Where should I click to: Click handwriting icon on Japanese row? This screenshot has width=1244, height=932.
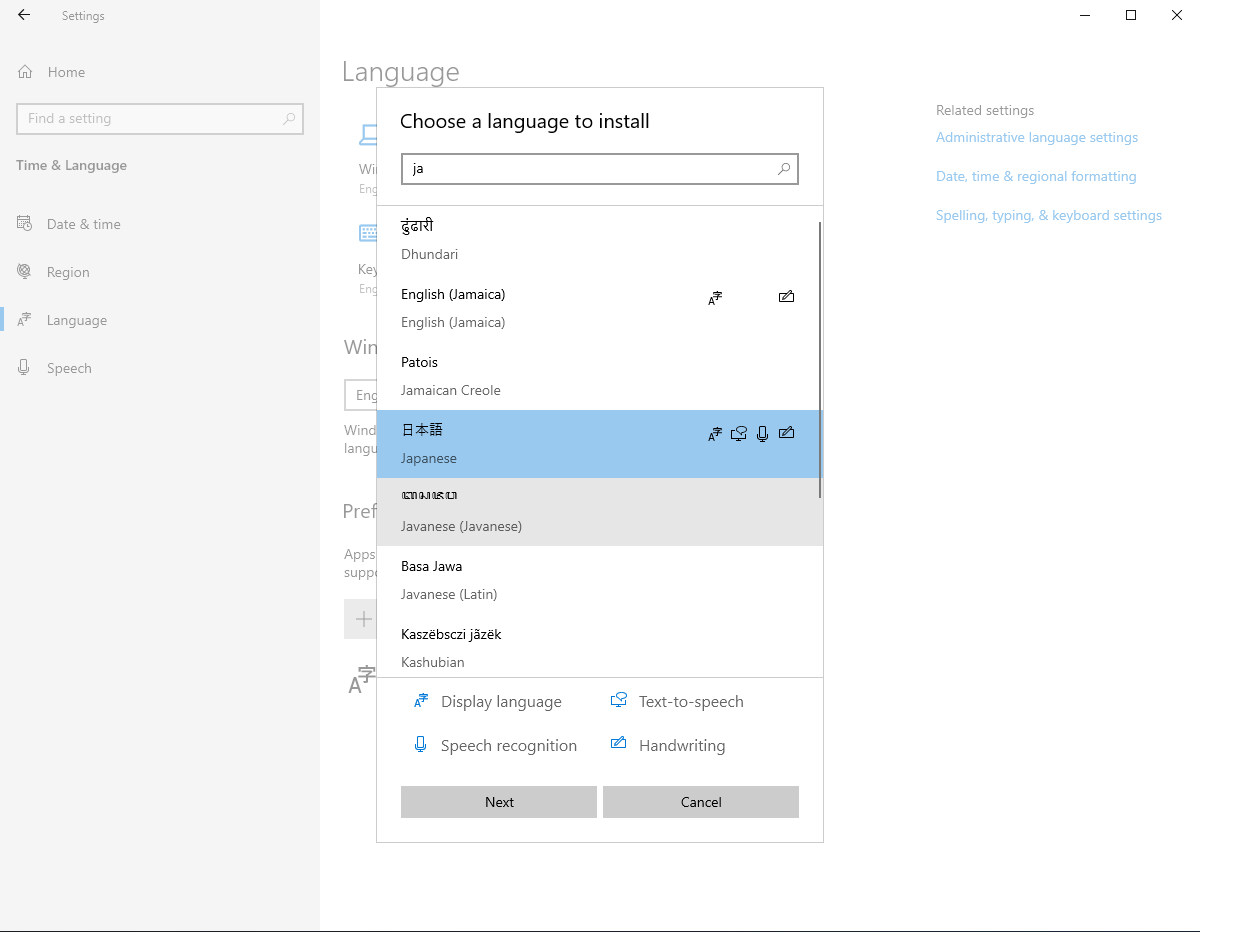point(786,432)
